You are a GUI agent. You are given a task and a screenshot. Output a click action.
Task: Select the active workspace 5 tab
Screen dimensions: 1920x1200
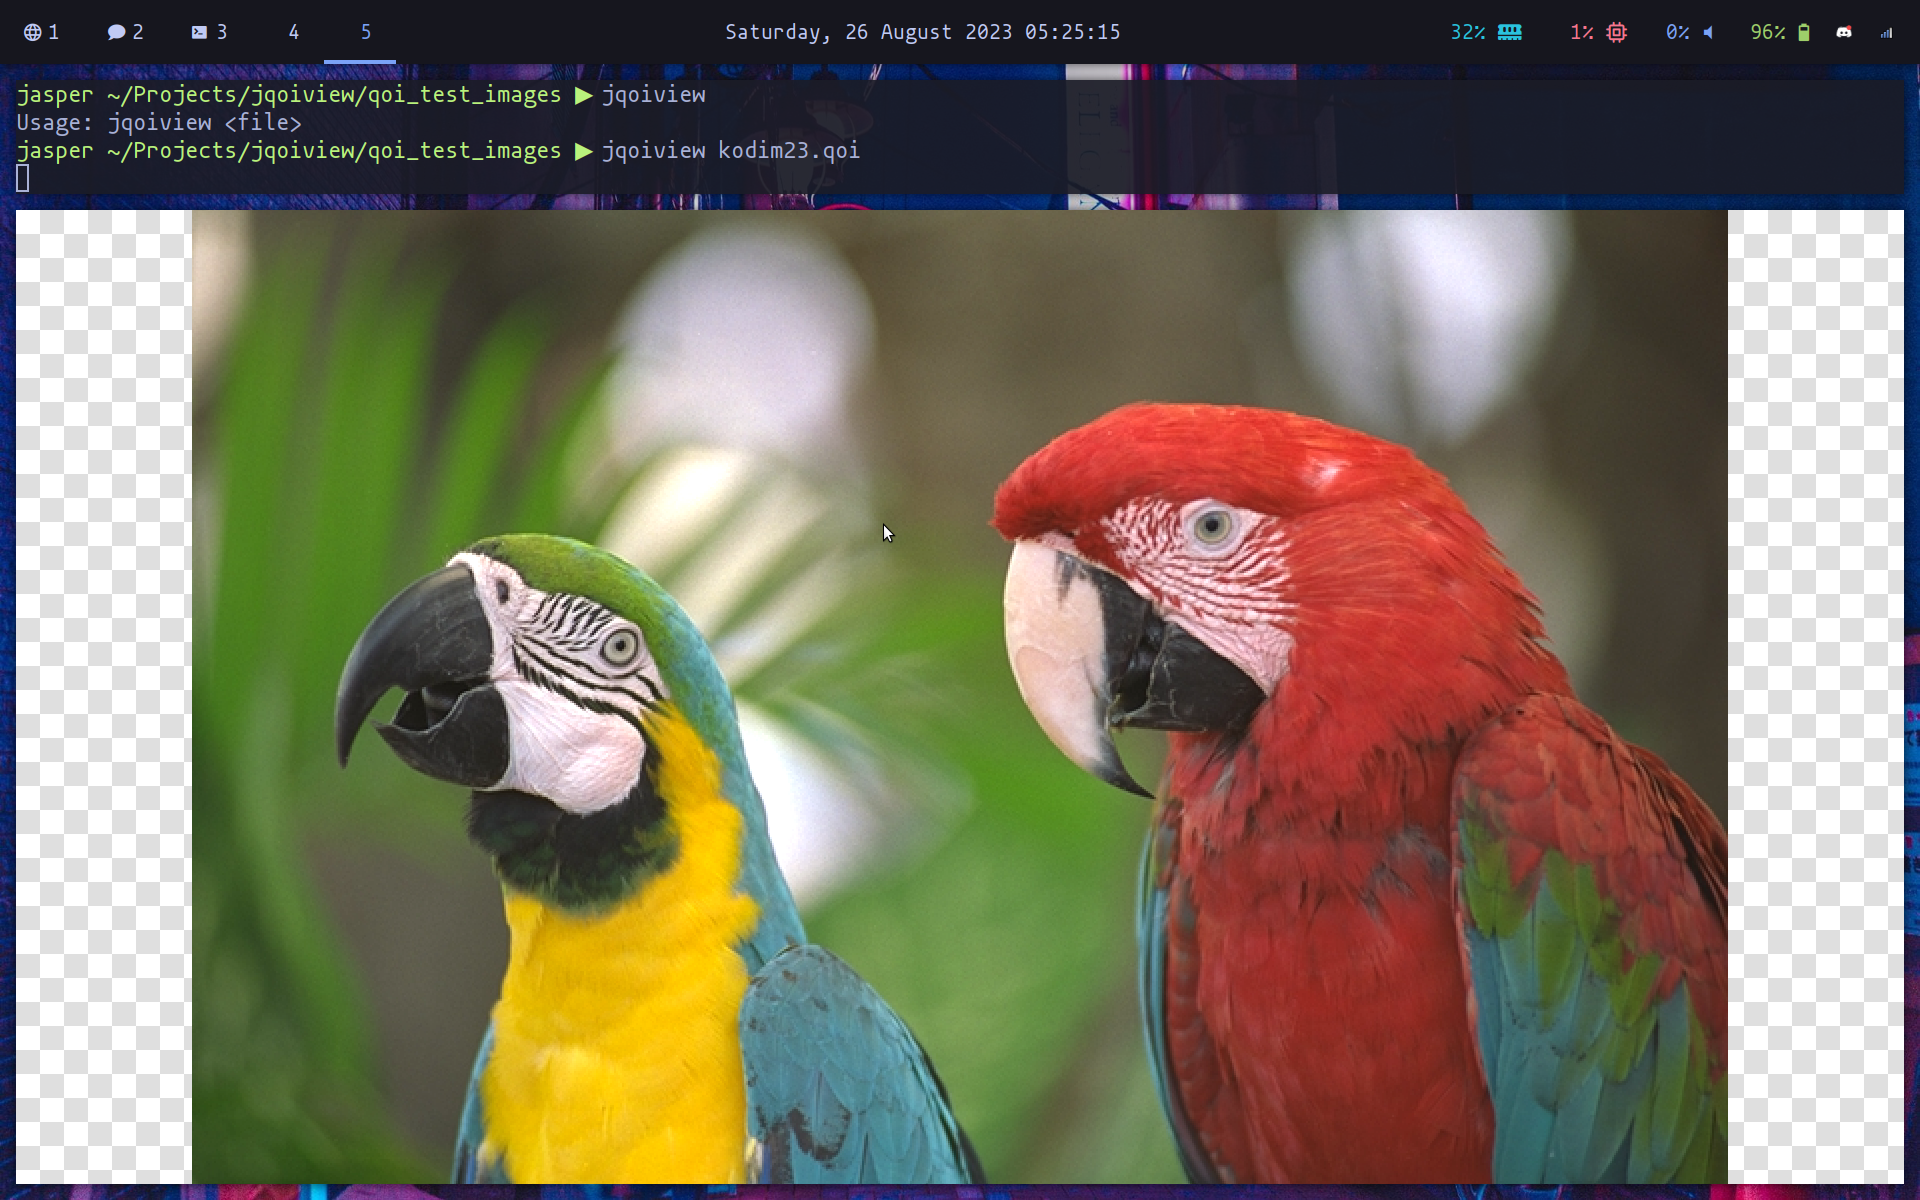[x=365, y=32]
